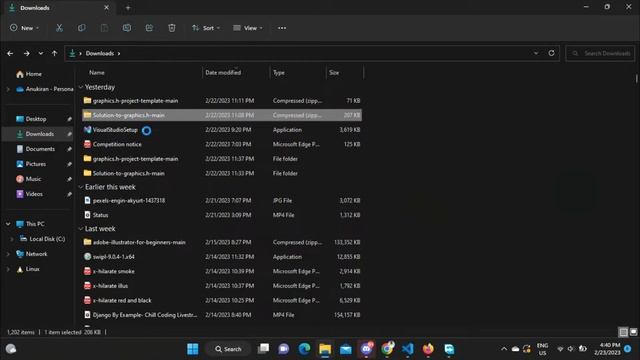Switch to large thumbnails view in status bar
640x360 pixels.
pyautogui.click(x=633, y=332)
